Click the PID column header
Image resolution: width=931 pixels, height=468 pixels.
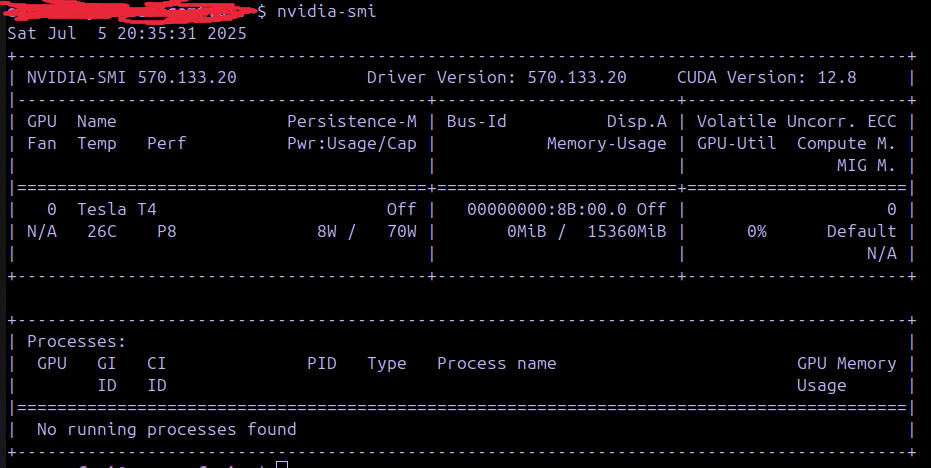click(x=322, y=364)
